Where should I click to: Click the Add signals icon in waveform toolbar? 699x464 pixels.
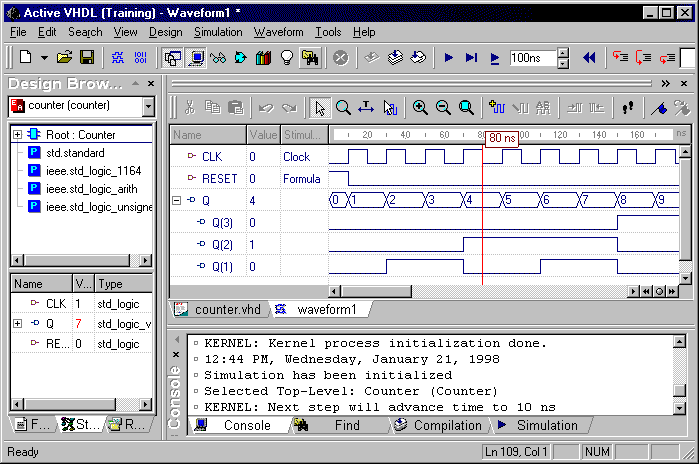(496, 108)
